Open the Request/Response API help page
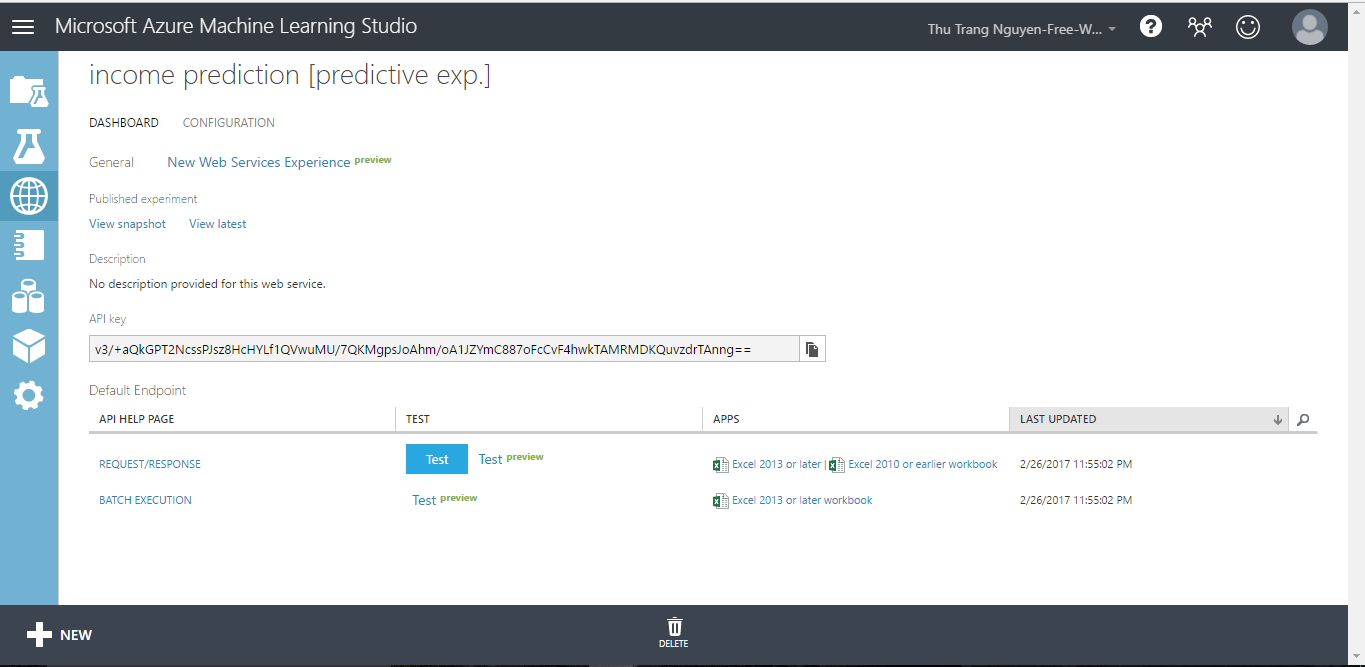The height and width of the screenshot is (667, 1365). tap(150, 464)
